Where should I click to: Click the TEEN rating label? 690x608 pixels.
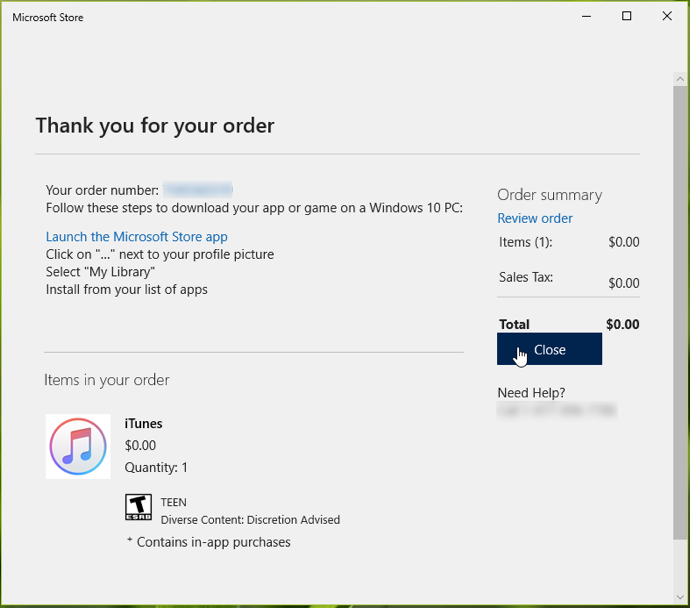click(173, 502)
